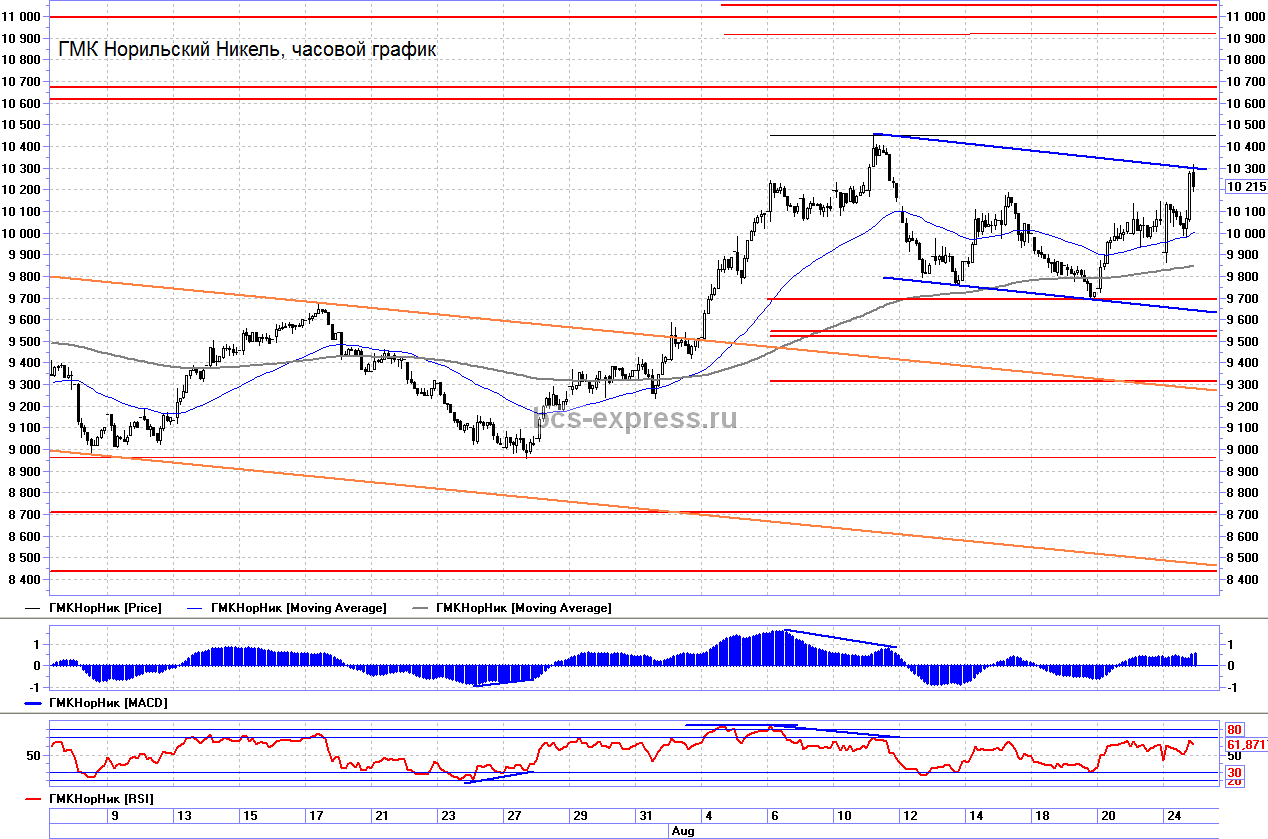Image resolution: width=1268 pixels, height=839 pixels.
Task: Click the 8 400 label on right price axis
Action: (1246, 580)
